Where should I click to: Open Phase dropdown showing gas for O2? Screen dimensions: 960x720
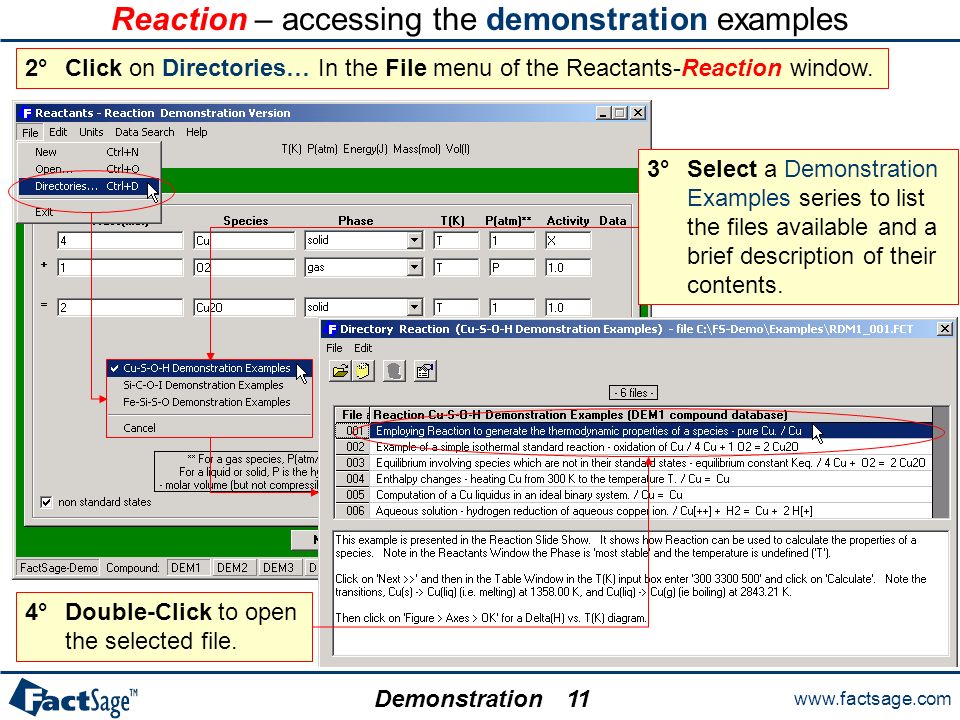414,268
